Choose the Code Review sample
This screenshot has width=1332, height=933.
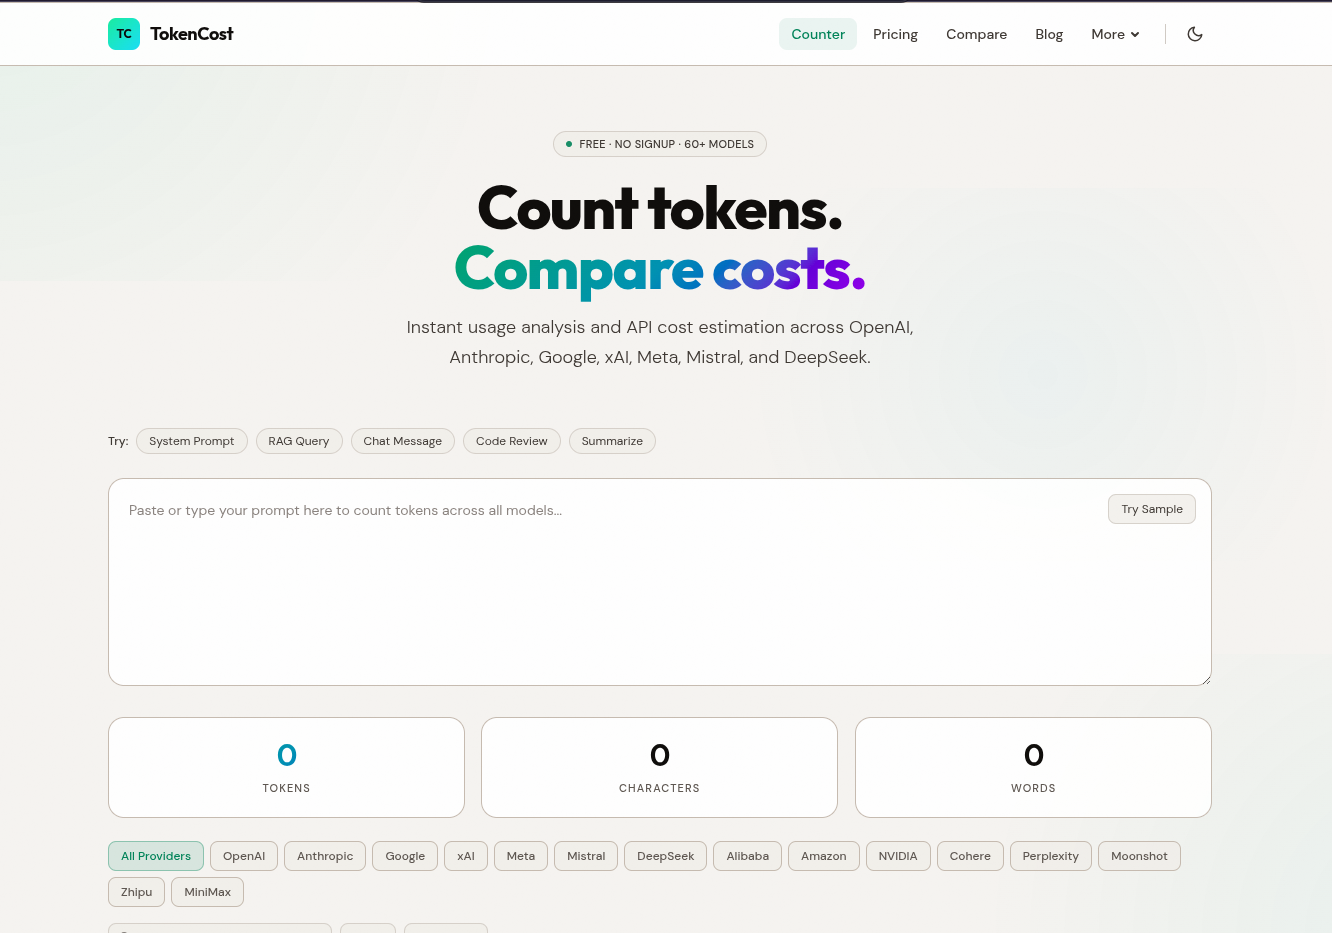point(511,441)
